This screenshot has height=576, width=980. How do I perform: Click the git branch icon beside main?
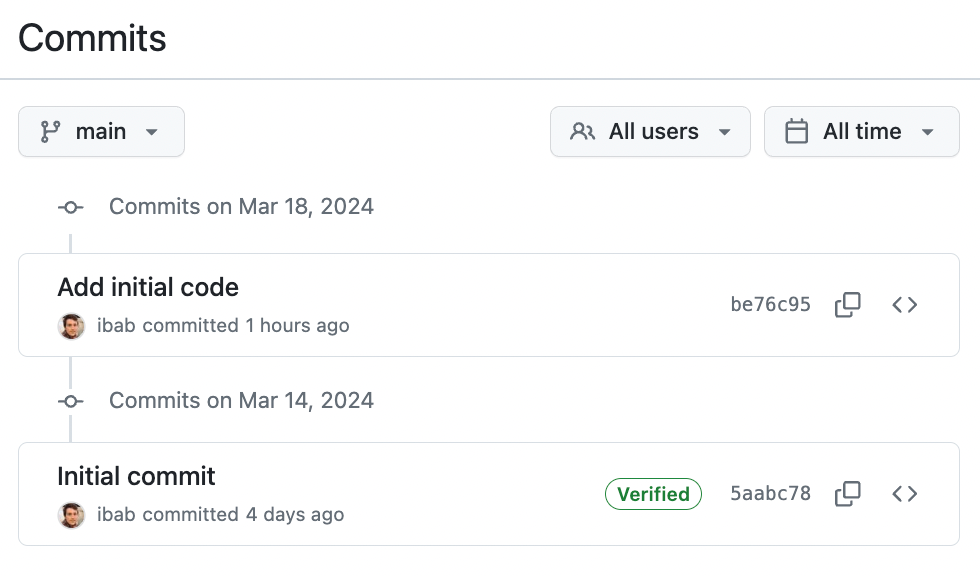pyautogui.click(x=50, y=132)
